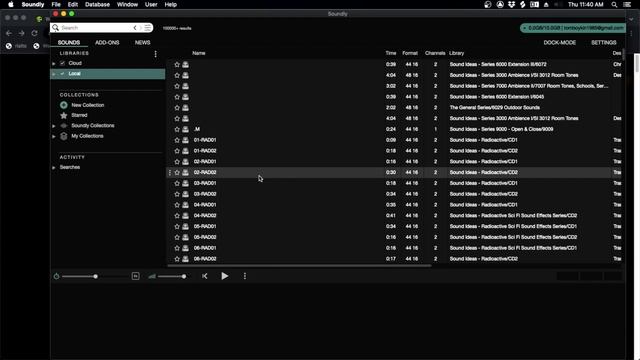The image size is (640, 360).
Task: Sort by Time column header
Action: [x=391, y=53]
